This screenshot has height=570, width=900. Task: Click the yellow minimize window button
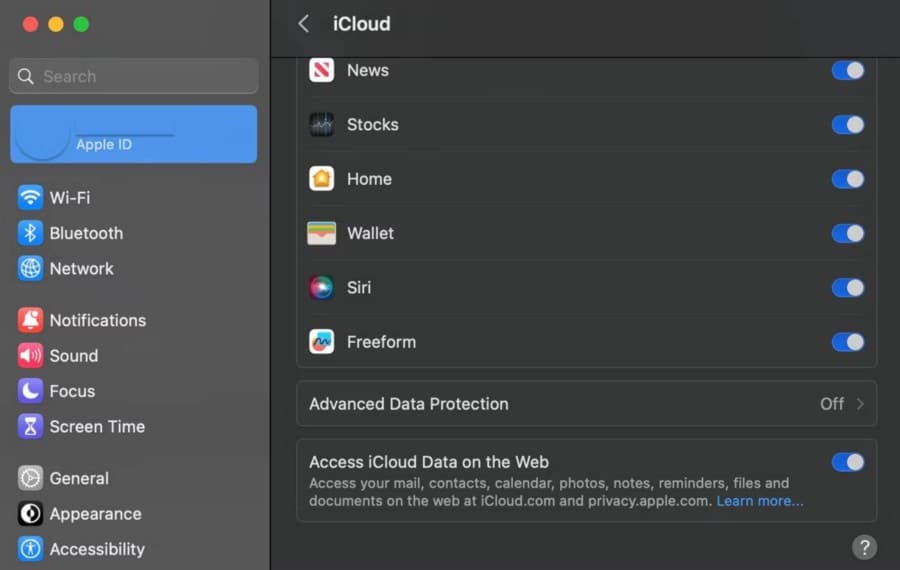point(56,24)
